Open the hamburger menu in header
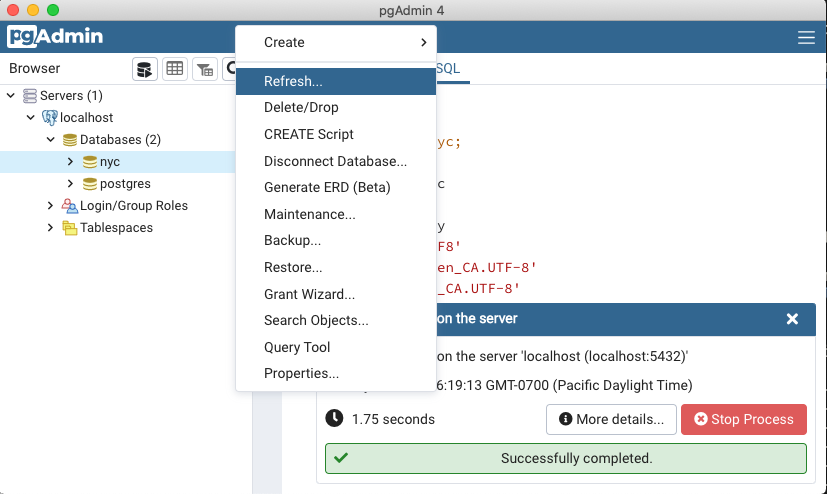 click(806, 38)
